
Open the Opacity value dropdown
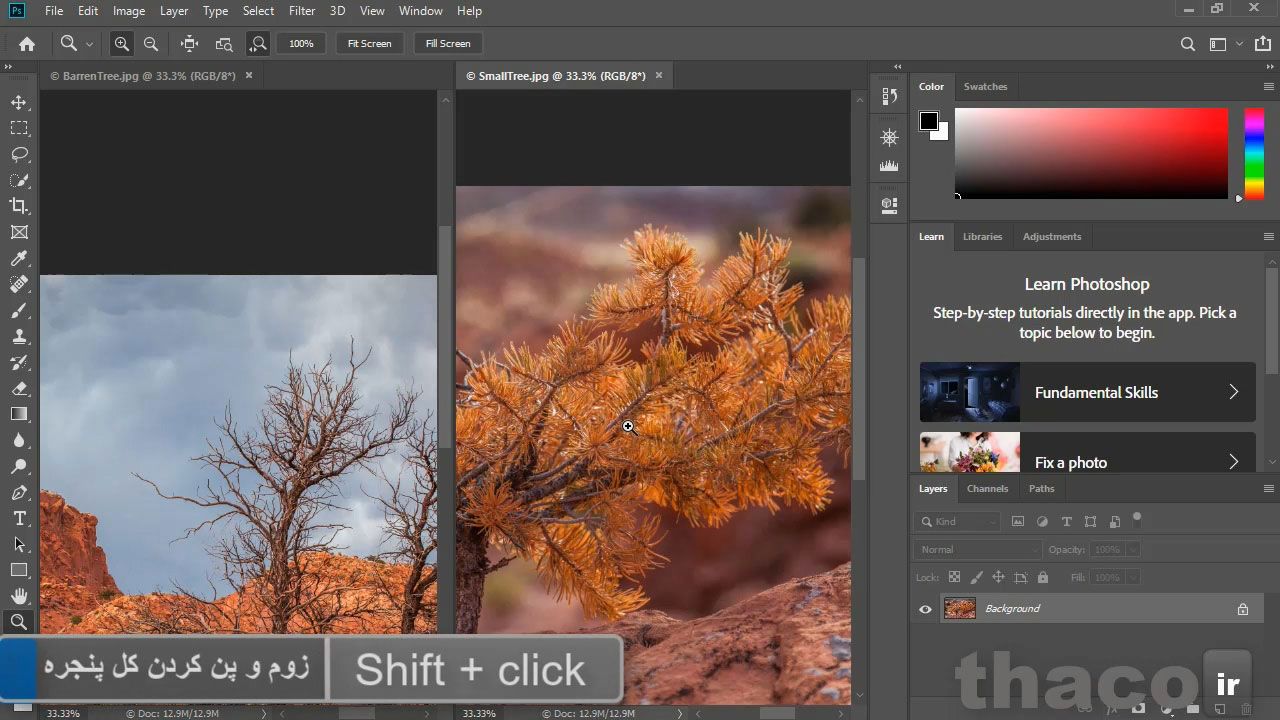pyautogui.click(x=1131, y=549)
